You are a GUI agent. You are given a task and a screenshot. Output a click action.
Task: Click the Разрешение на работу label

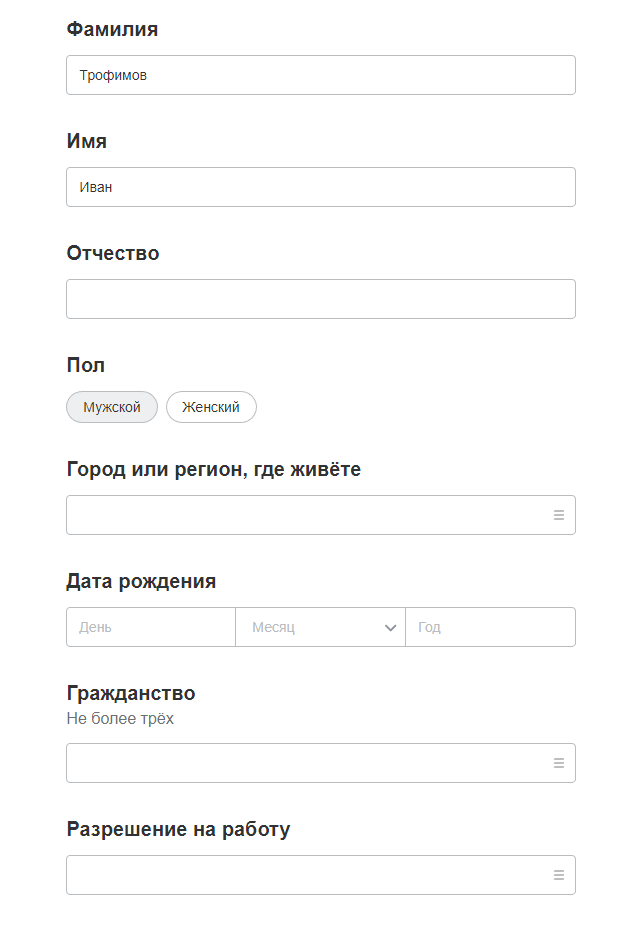(178, 829)
